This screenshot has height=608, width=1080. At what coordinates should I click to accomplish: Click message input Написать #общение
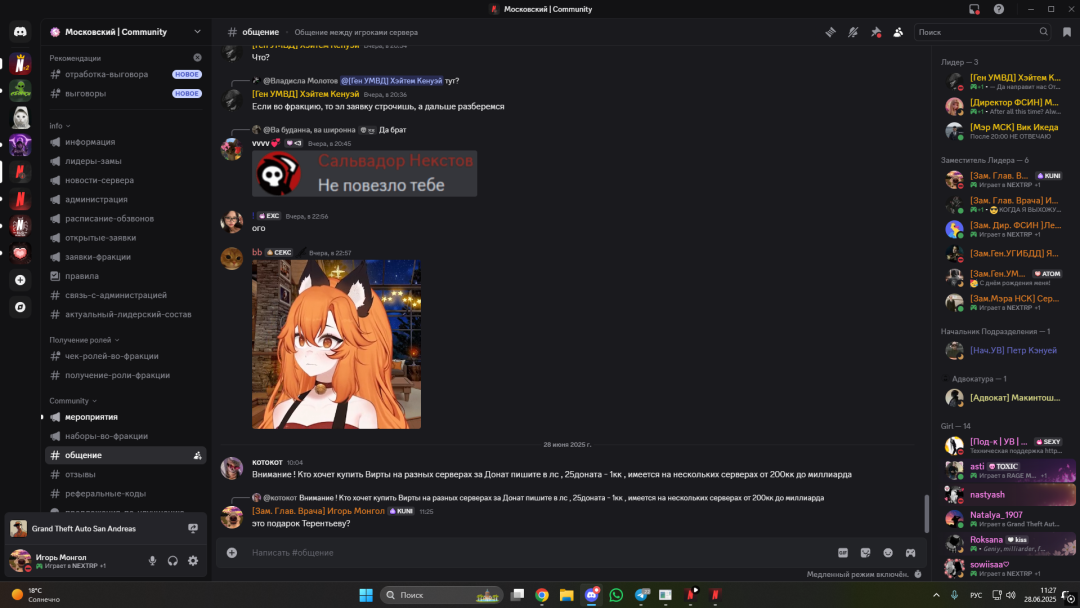tap(537, 553)
